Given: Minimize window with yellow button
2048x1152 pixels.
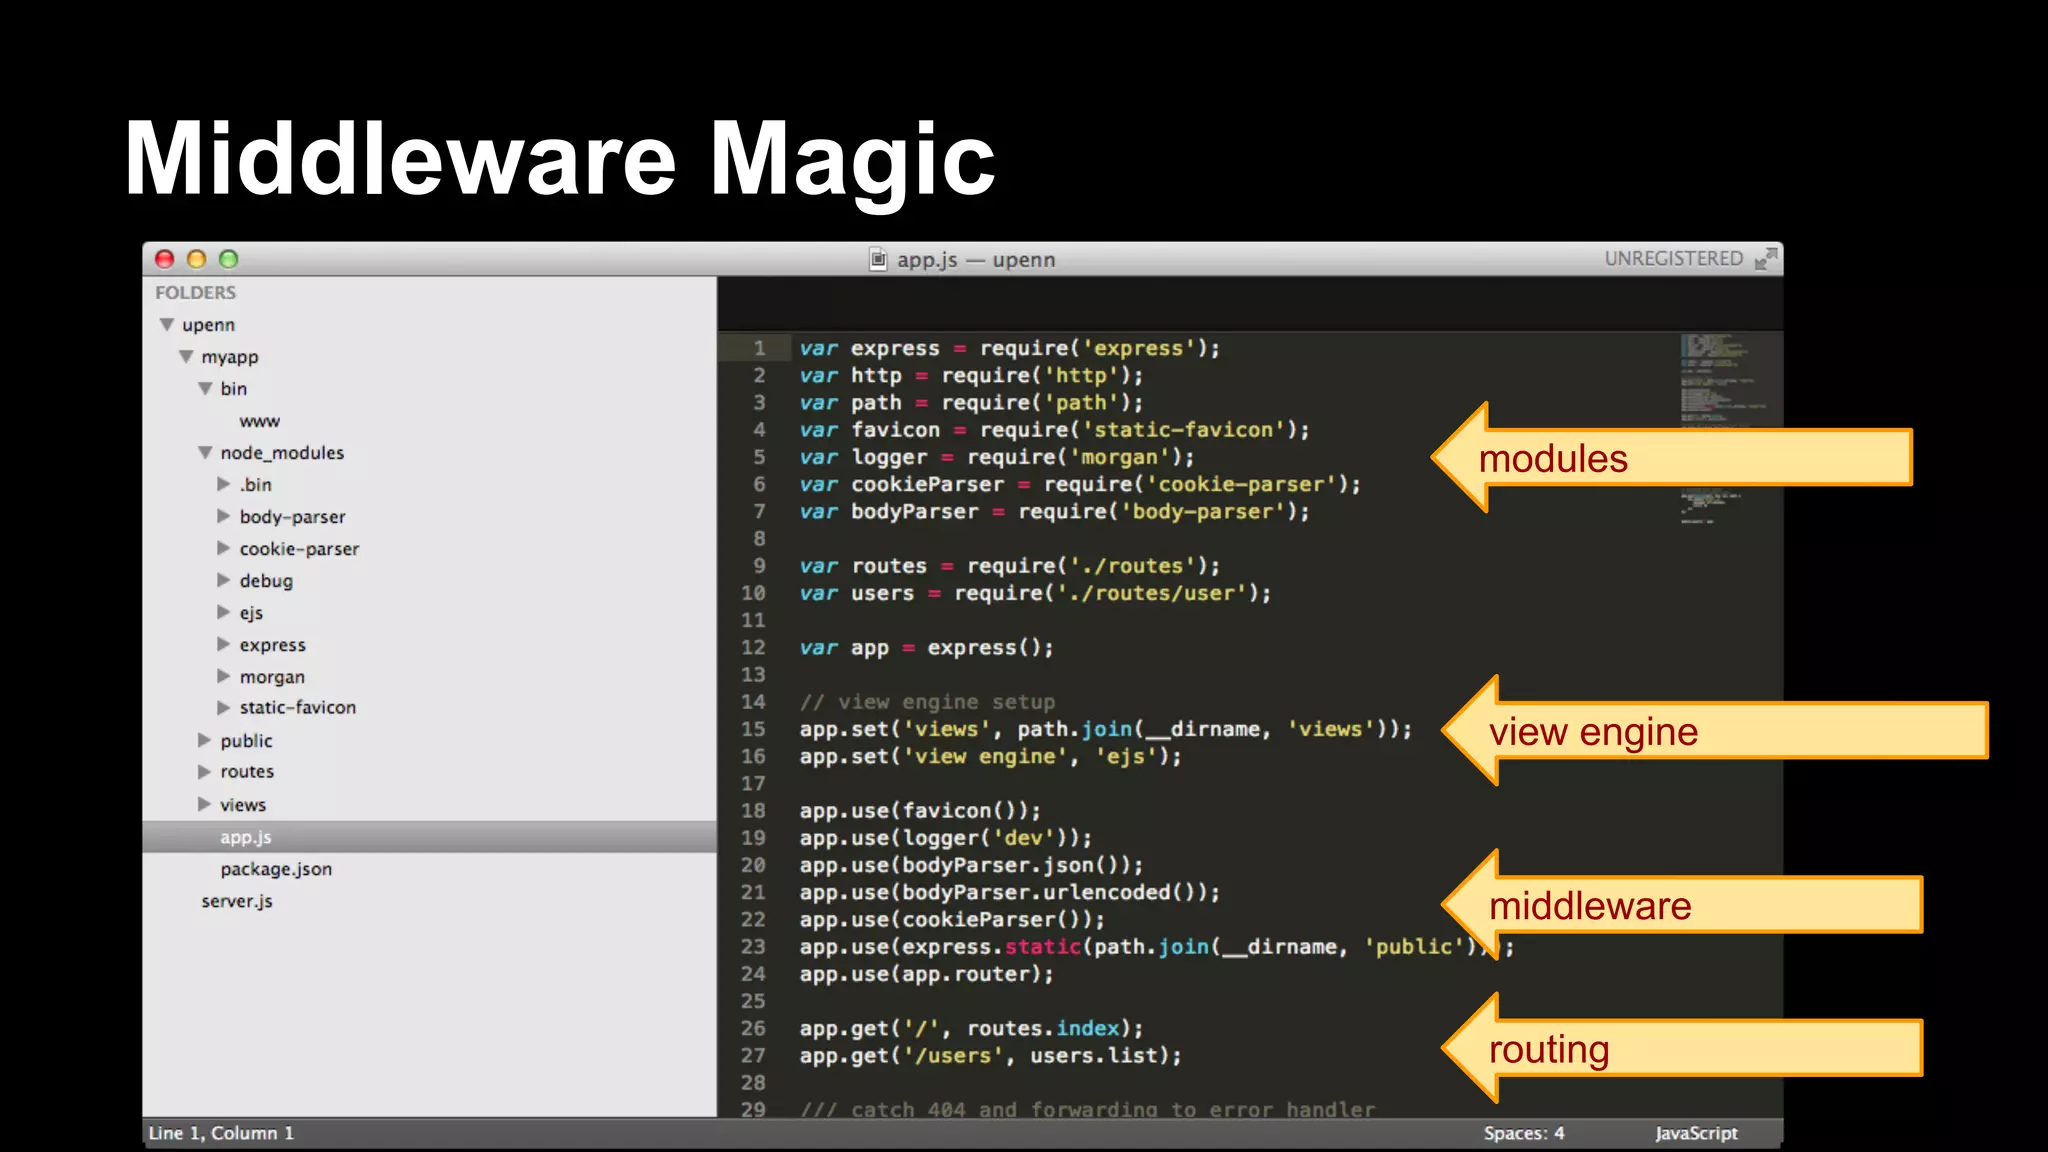Looking at the screenshot, I should (x=197, y=260).
